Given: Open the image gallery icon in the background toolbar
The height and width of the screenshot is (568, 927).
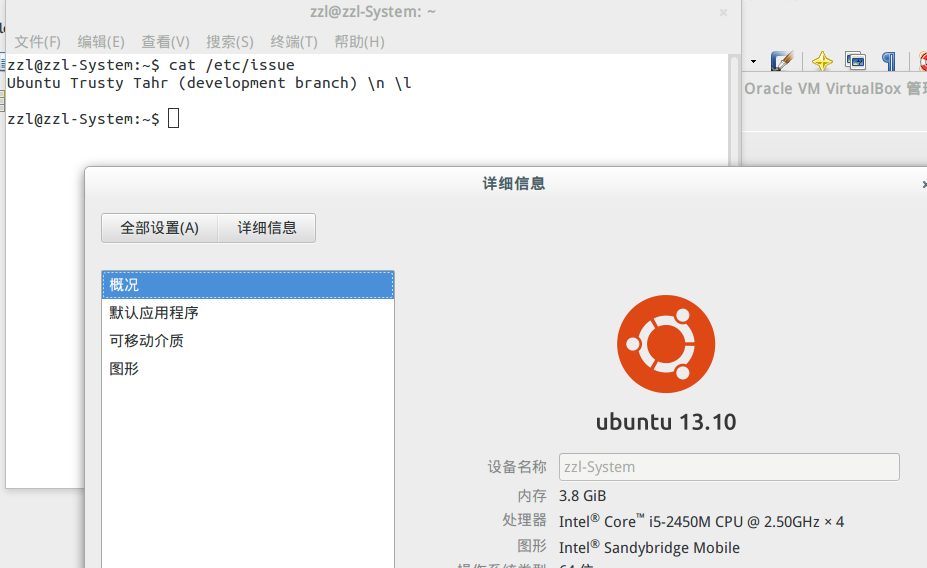Looking at the screenshot, I should click(x=855, y=61).
